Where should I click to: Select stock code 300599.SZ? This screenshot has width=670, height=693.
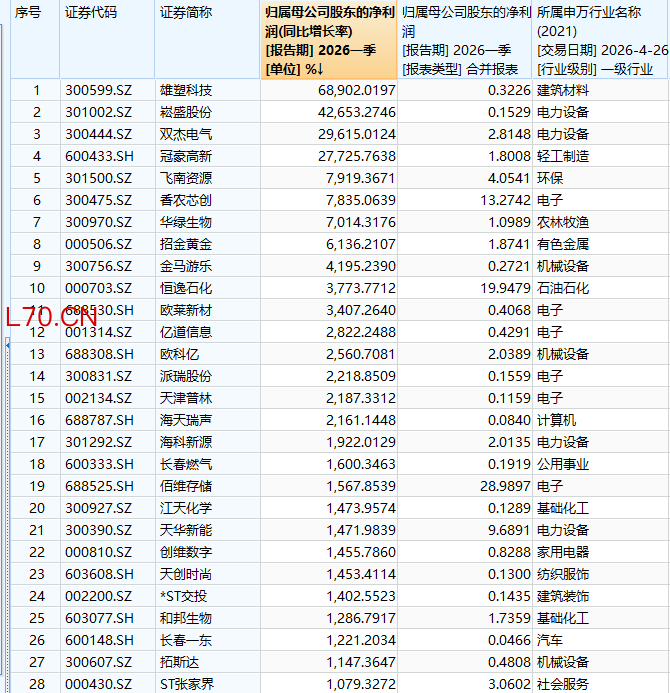click(99, 91)
